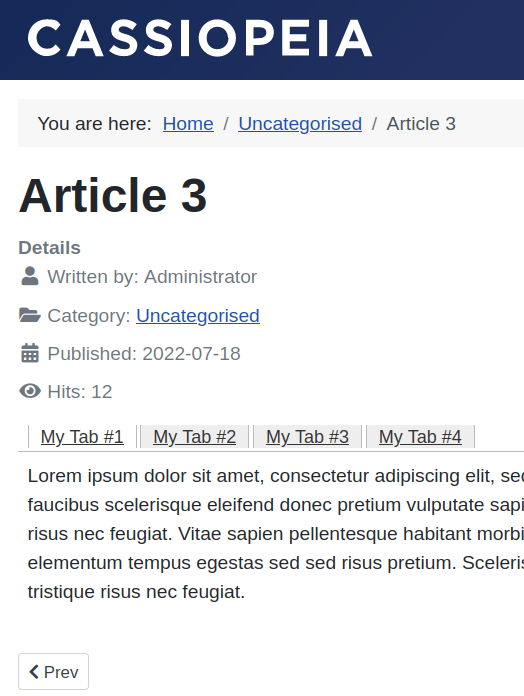Click the CASSIOPEIA site logo
This screenshot has height=696, width=524.
200,38
